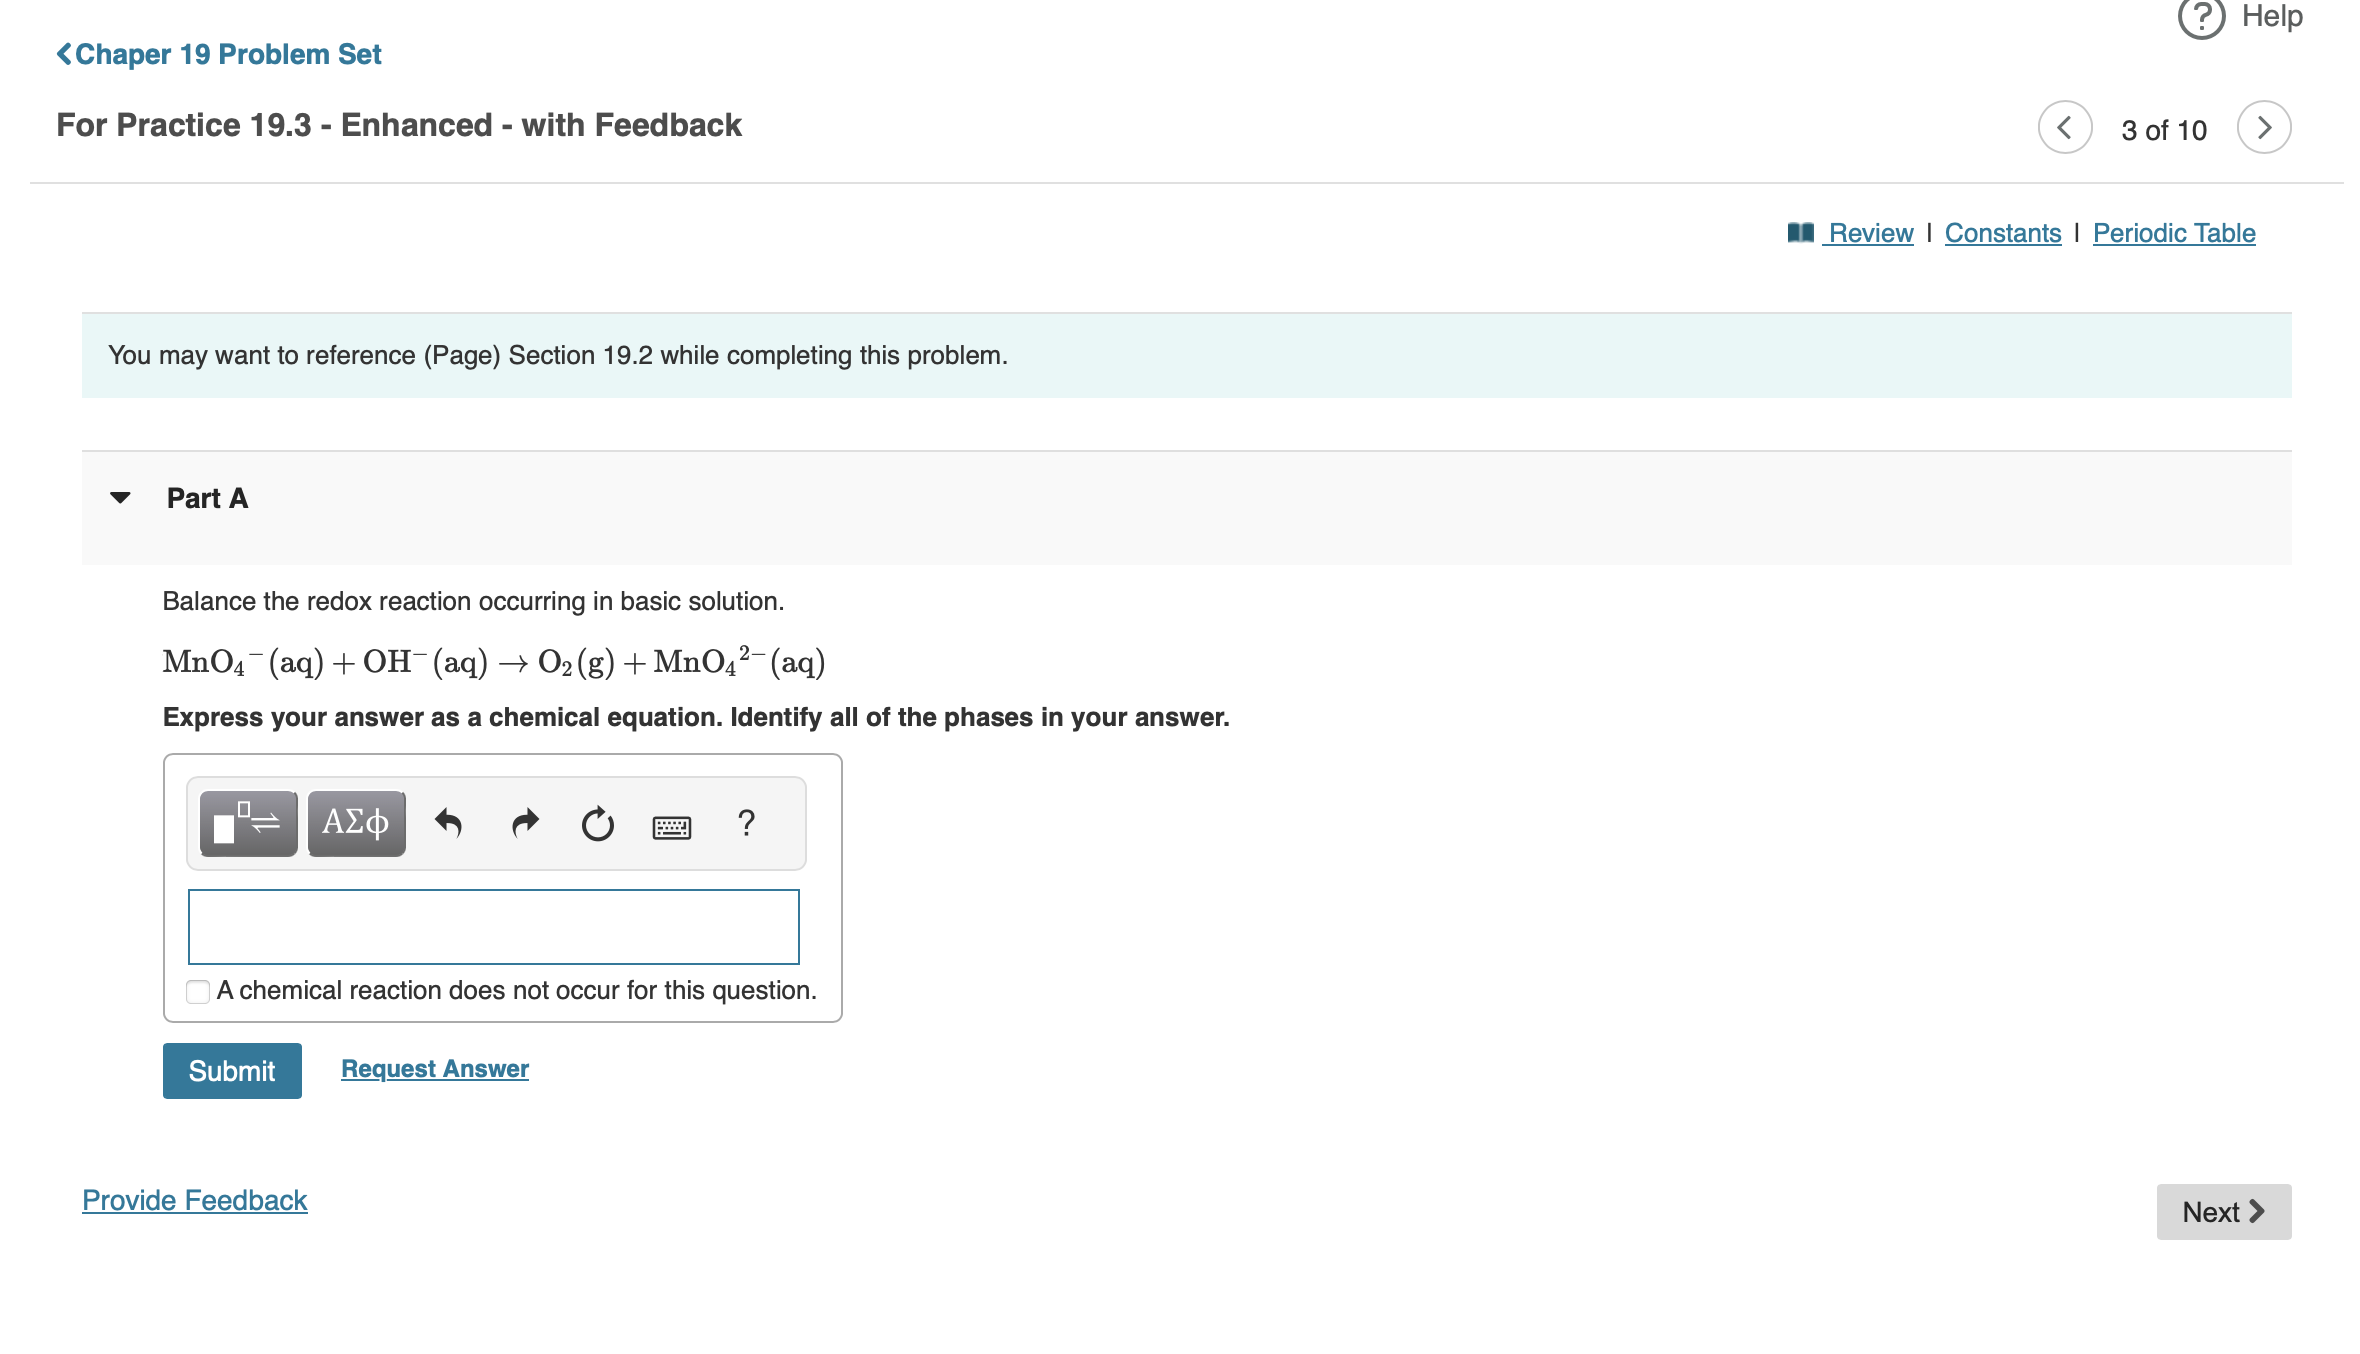
Task: Collapse the Part A section
Action: pos(120,498)
